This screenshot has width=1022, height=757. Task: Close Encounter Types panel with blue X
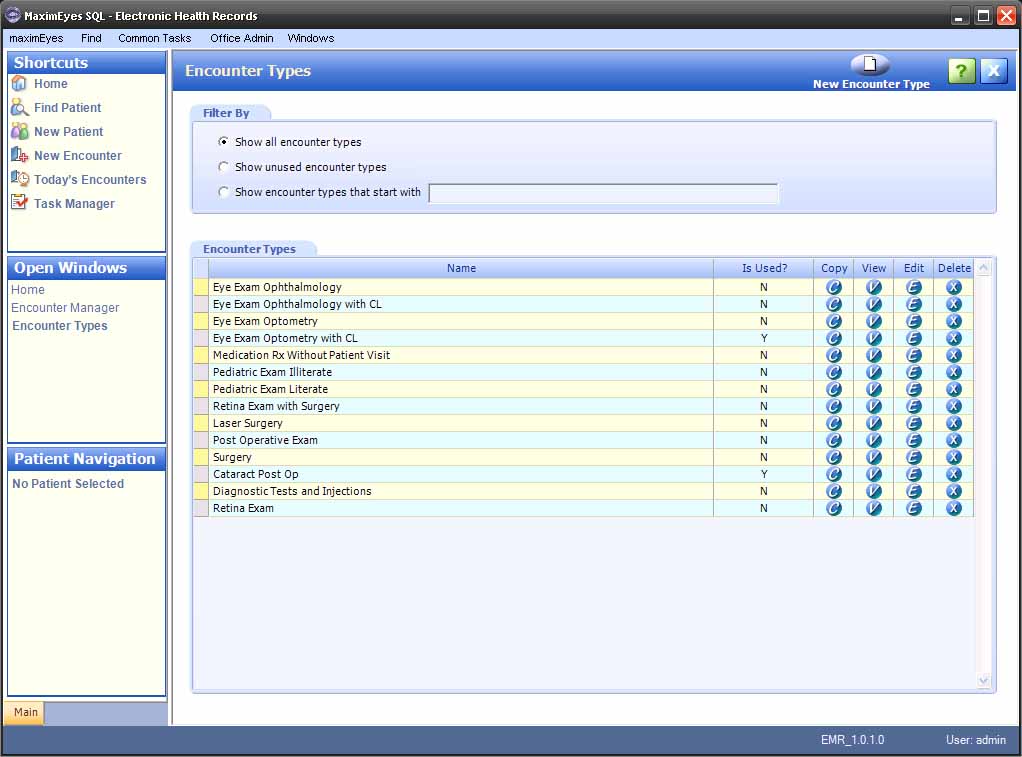point(993,70)
